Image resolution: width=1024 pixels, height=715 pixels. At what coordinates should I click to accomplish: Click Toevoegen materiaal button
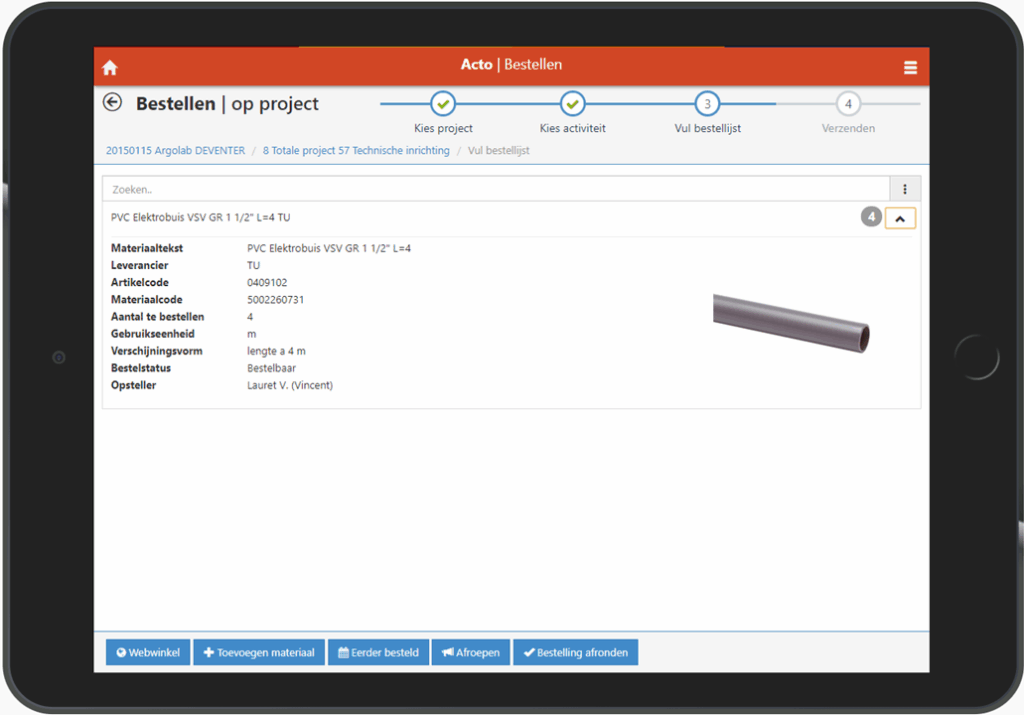click(258, 653)
